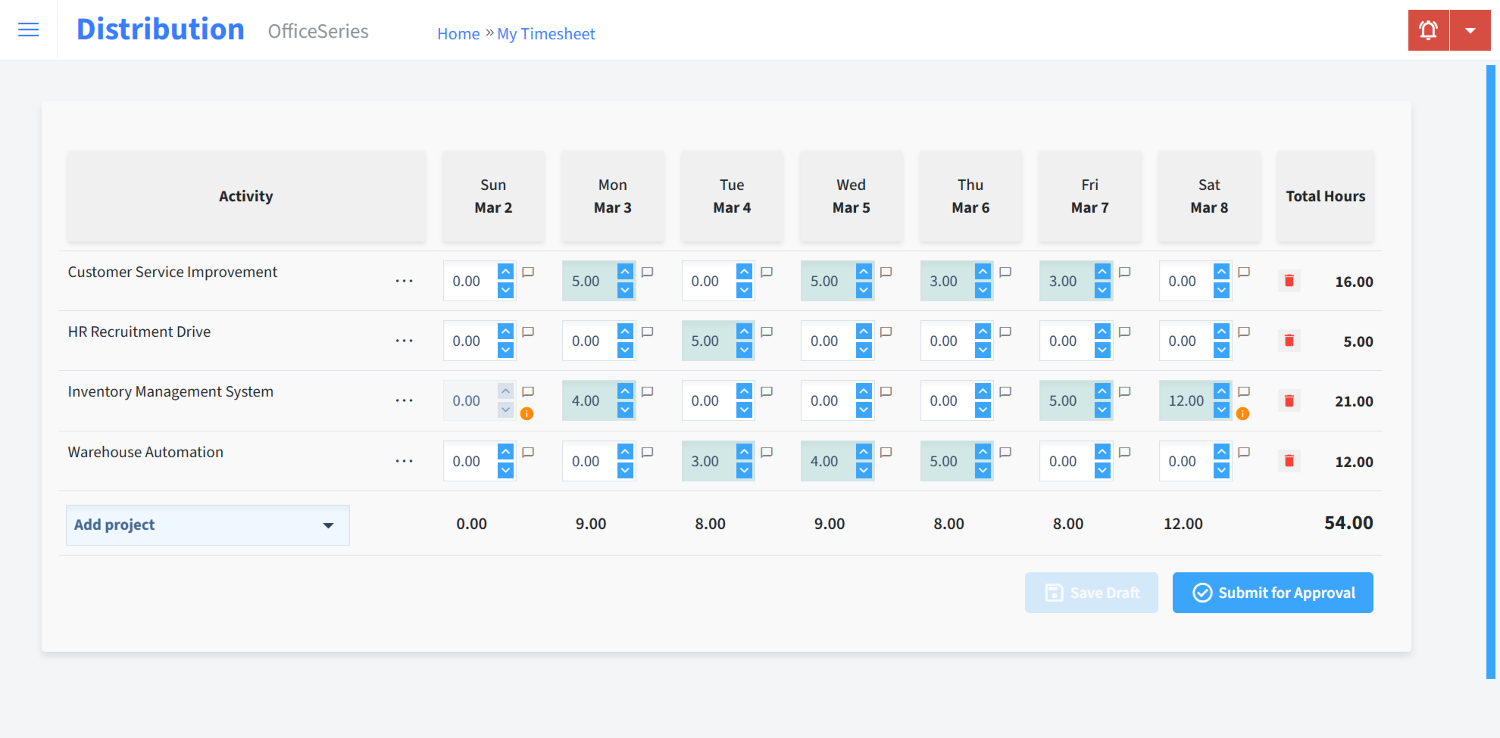Click Submit for Approval
The height and width of the screenshot is (738, 1500).
pos(1272,592)
